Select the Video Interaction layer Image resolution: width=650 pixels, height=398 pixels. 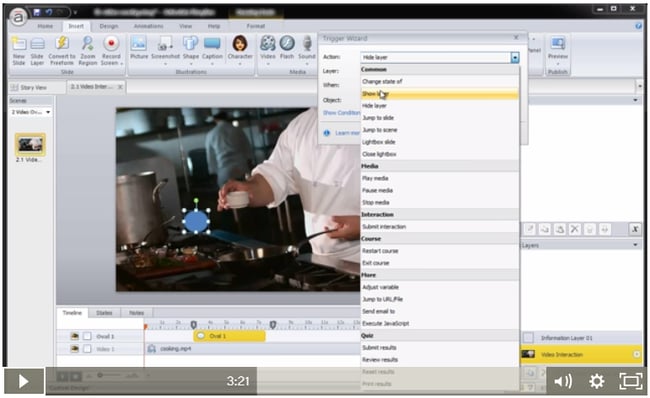click(x=580, y=354)
